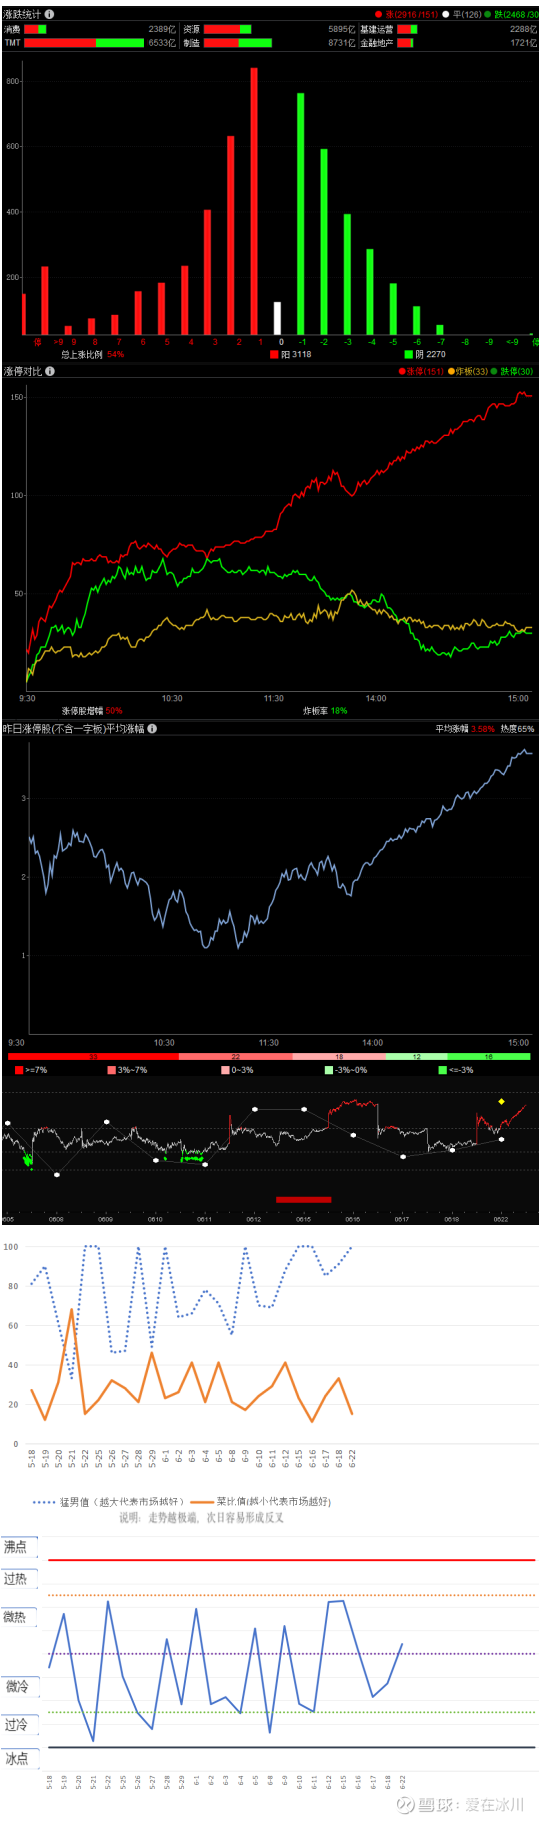
Task: Click the >=7% red legend swatch
Action: pyautogui.click(x=19, y=1070)
